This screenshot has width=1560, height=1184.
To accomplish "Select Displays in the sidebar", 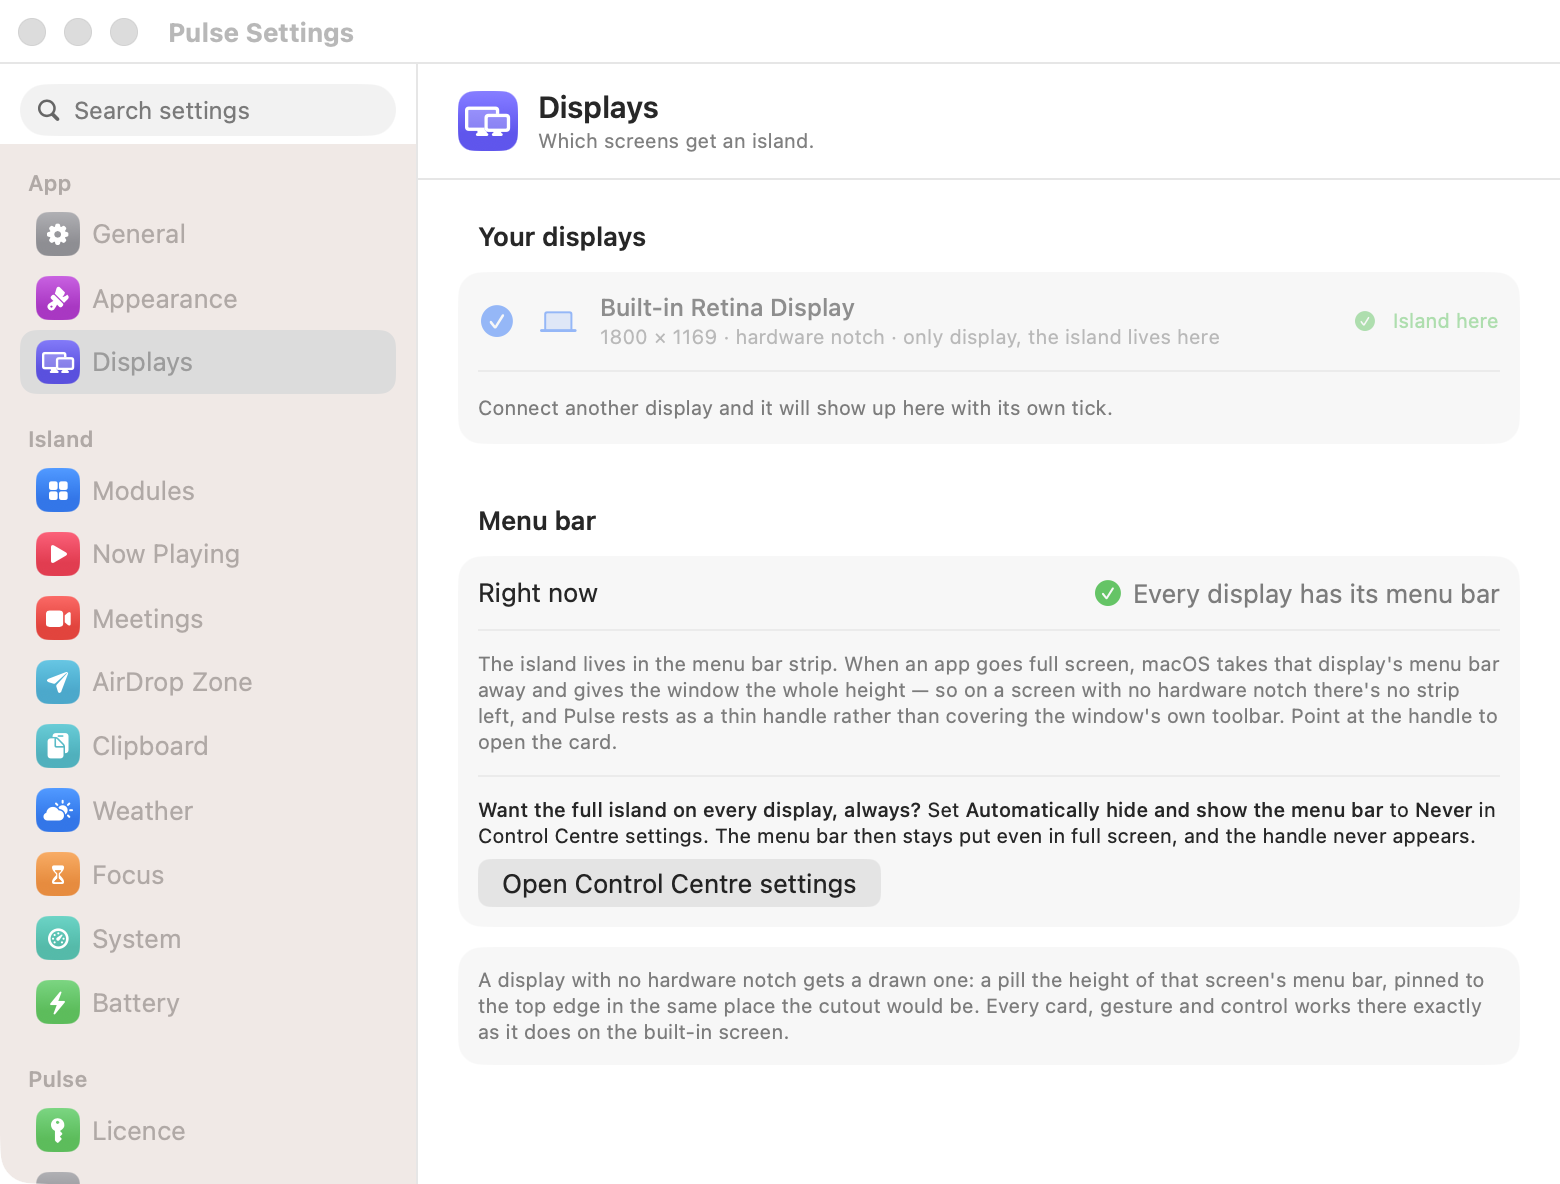I will 208,362.
